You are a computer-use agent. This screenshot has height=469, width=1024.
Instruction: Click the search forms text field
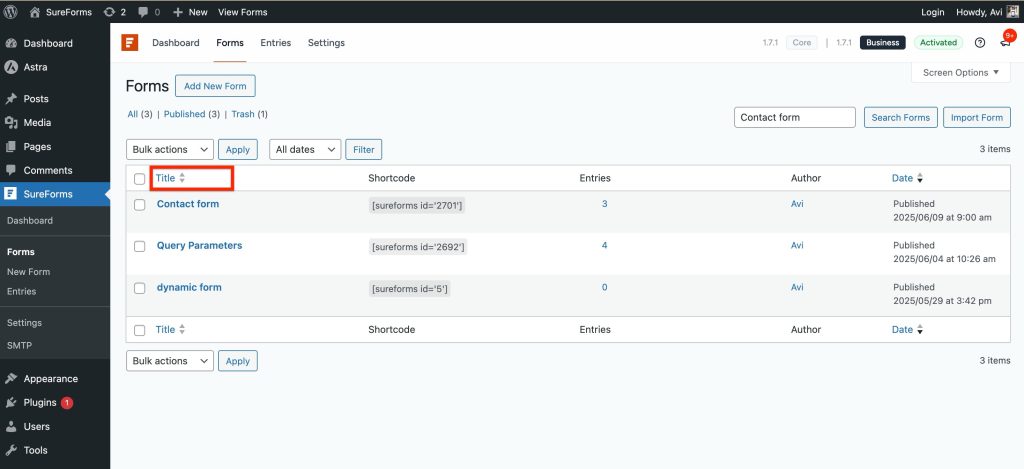pyautogui.click(x=794, y=117)
